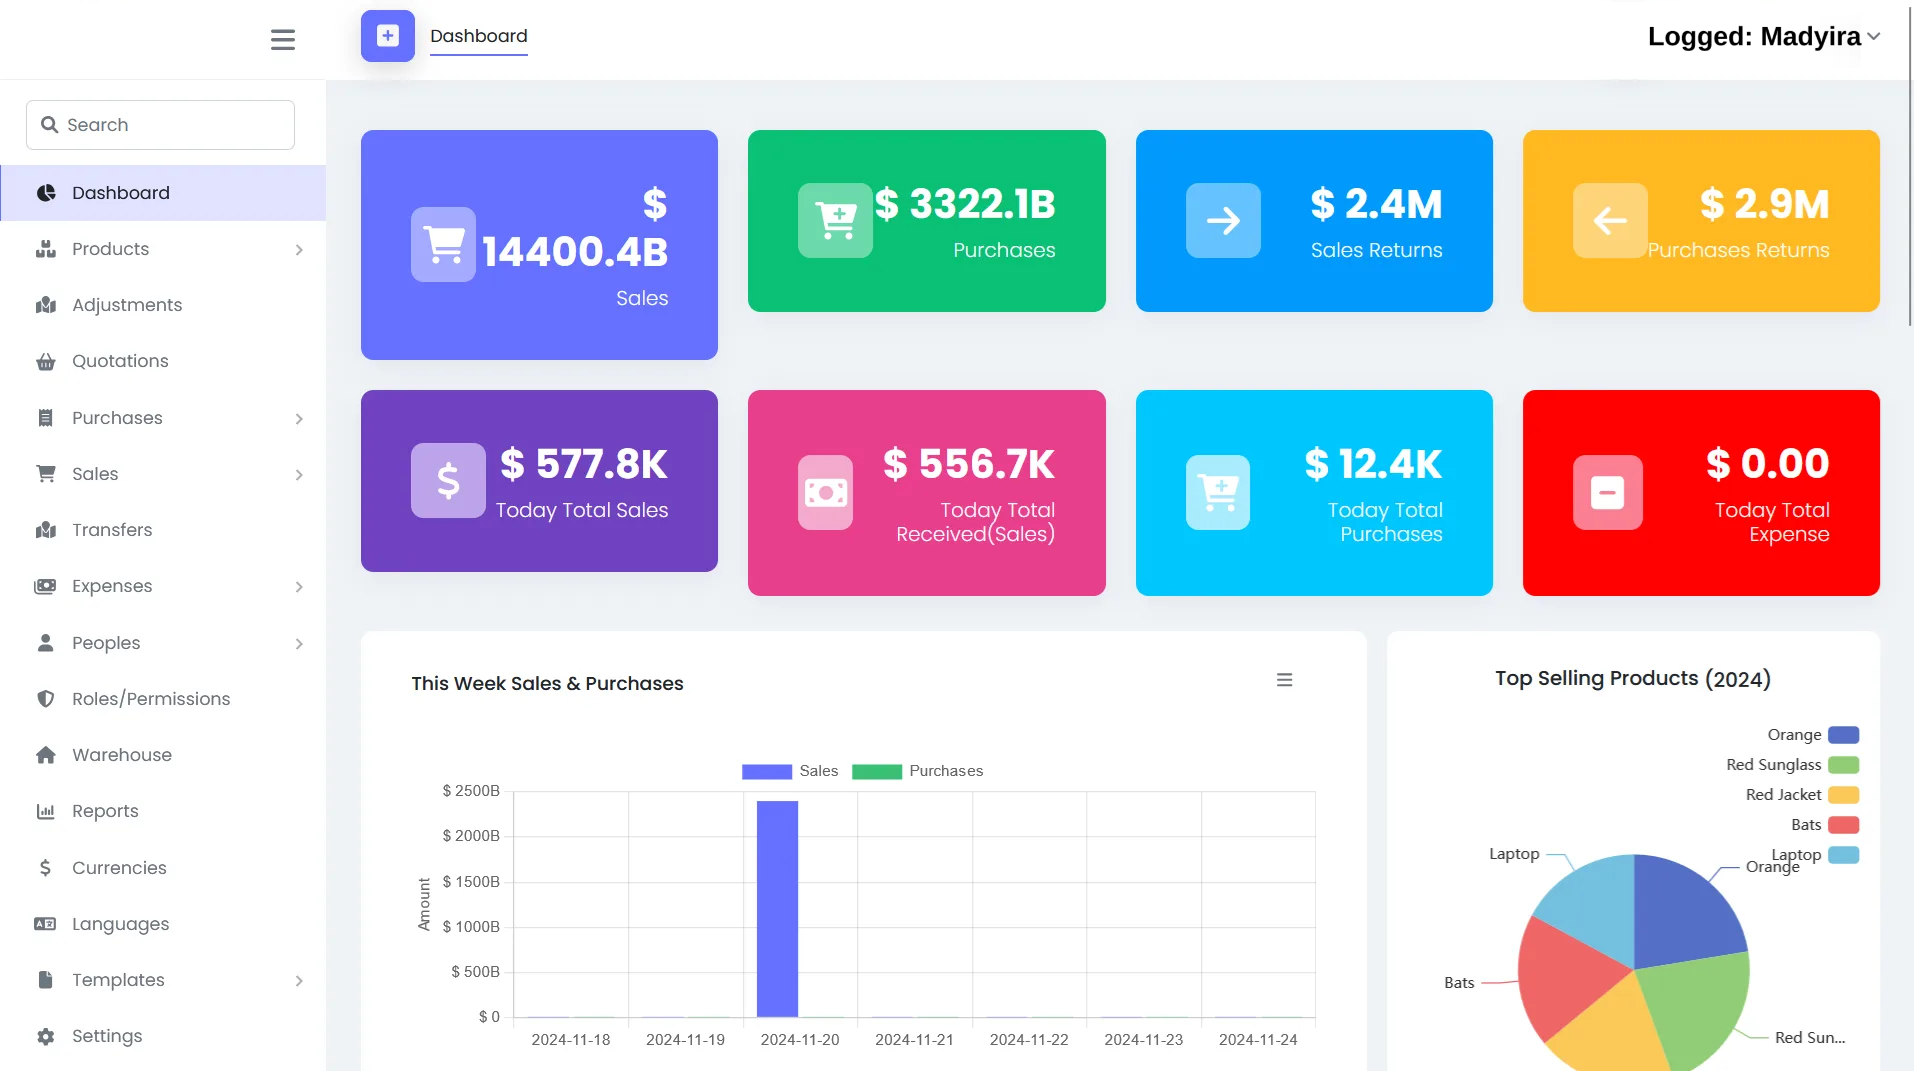Viewport: 1914px width, 1071px height.
Task: Click the Transfers icon in sidebar
Action: click(x=47, y=530)
